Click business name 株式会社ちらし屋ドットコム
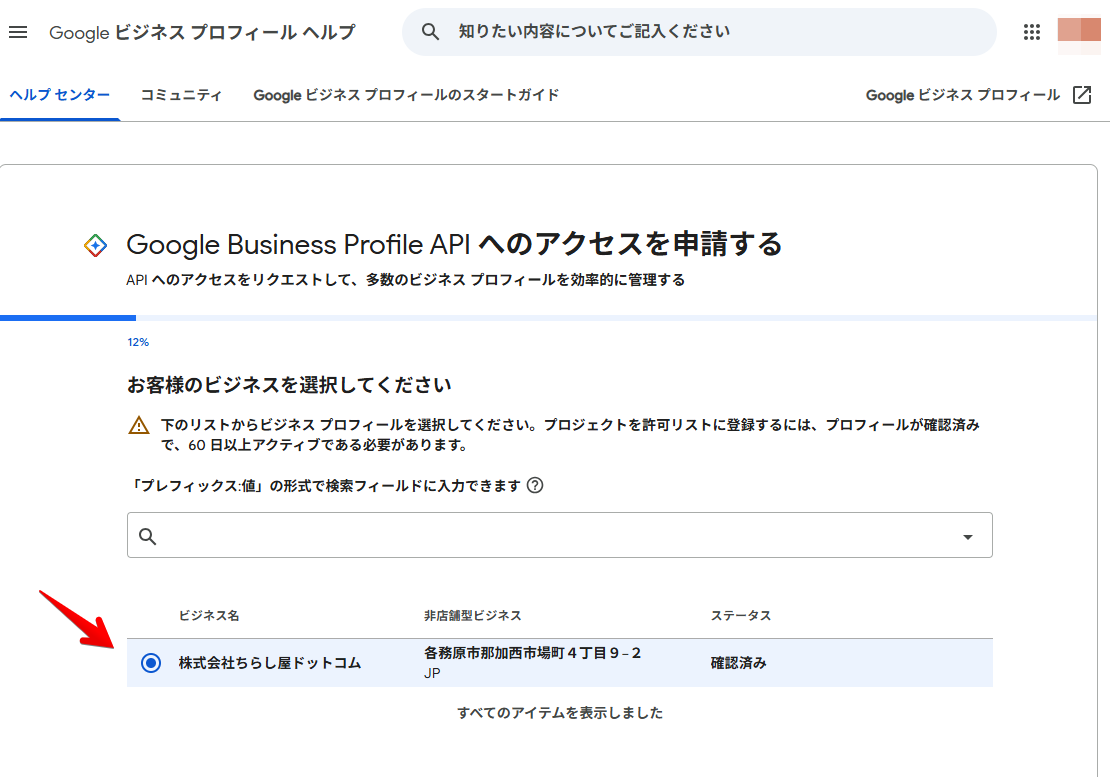Viewport: 1110px width, 777px height. pos(270,663)
